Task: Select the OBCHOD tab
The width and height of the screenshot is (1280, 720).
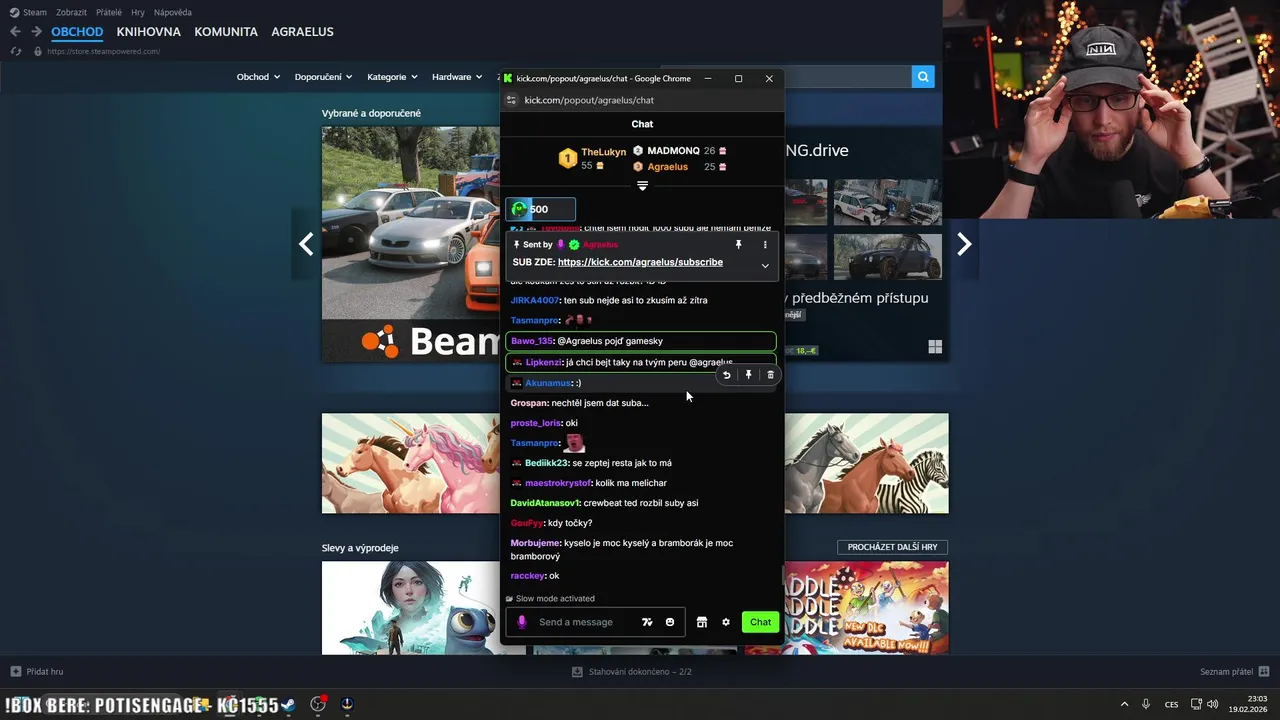Action: [77, 32]
